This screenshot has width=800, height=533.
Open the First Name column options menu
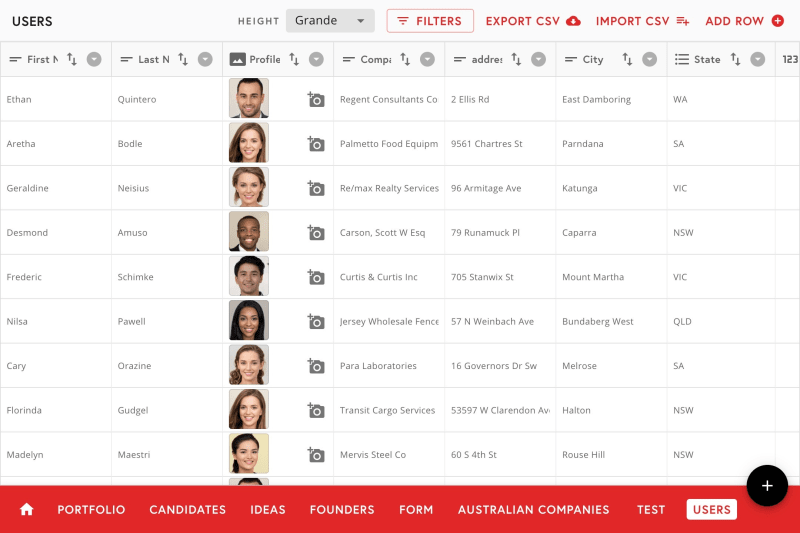point(94,59)
